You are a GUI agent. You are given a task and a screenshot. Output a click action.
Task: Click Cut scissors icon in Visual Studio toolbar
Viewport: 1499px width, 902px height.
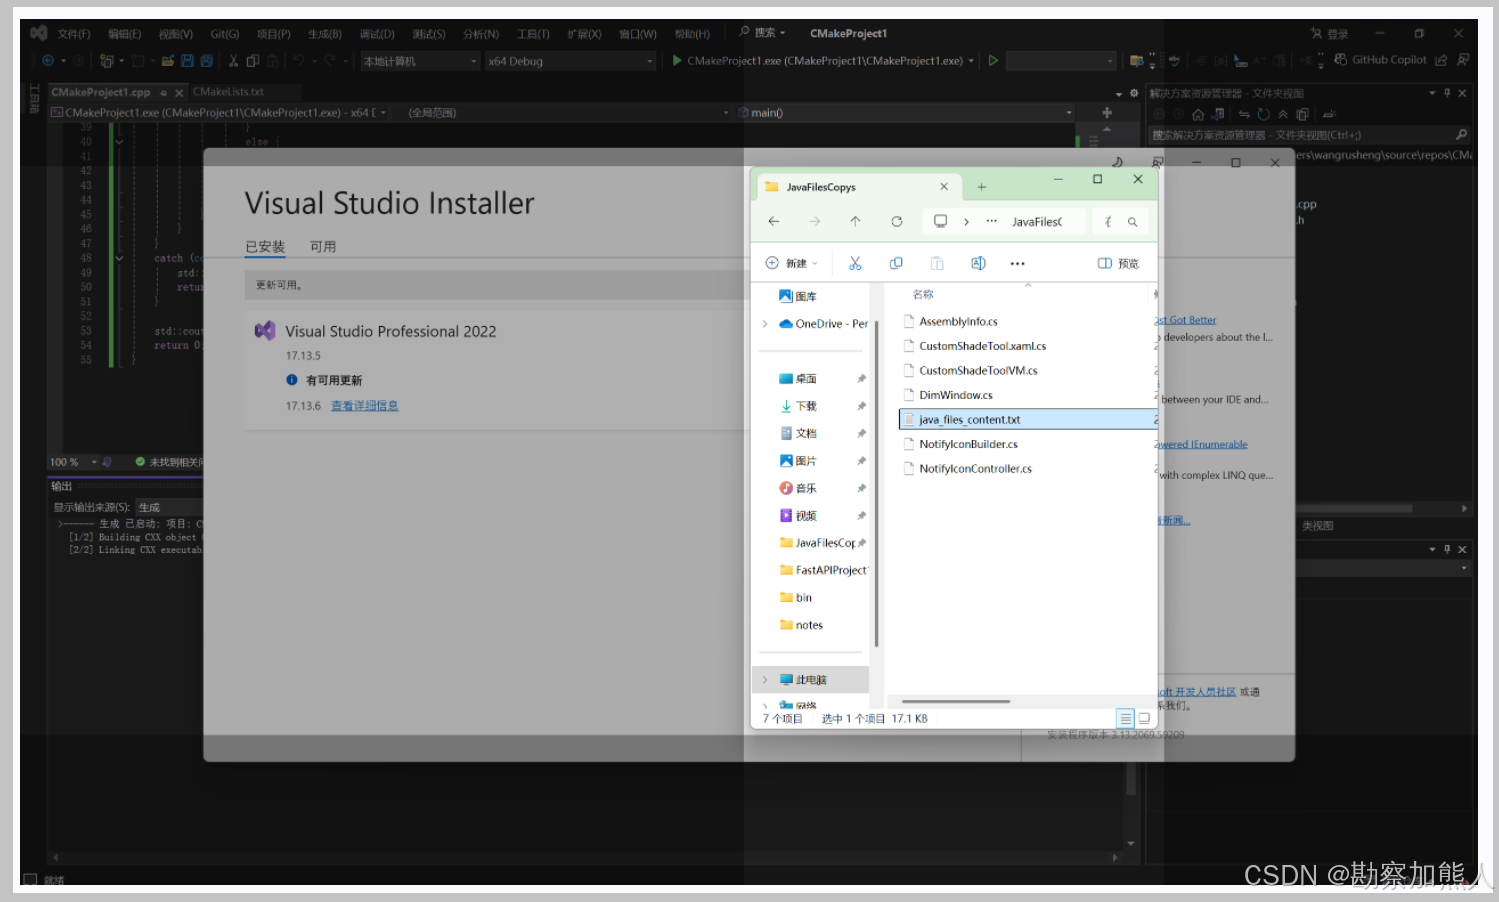coord(233,61)
